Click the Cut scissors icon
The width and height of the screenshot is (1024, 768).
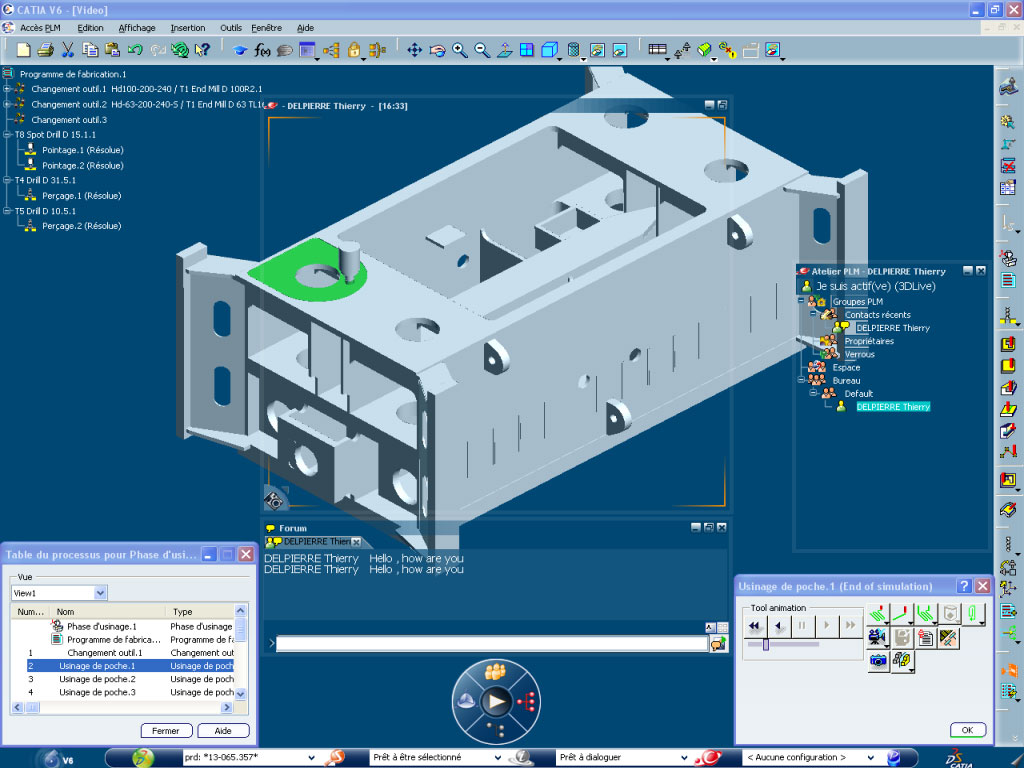67,50
